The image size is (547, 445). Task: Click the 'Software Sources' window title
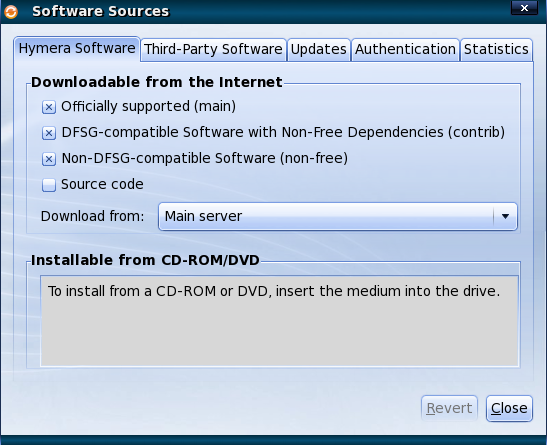(101, 12)
